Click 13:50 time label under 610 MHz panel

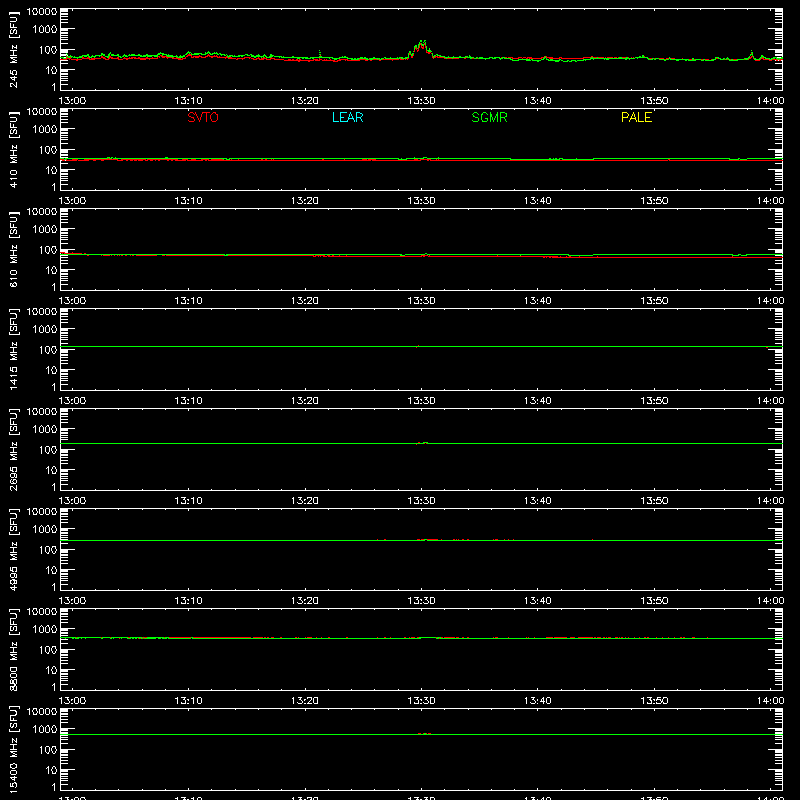pos(654,301)
